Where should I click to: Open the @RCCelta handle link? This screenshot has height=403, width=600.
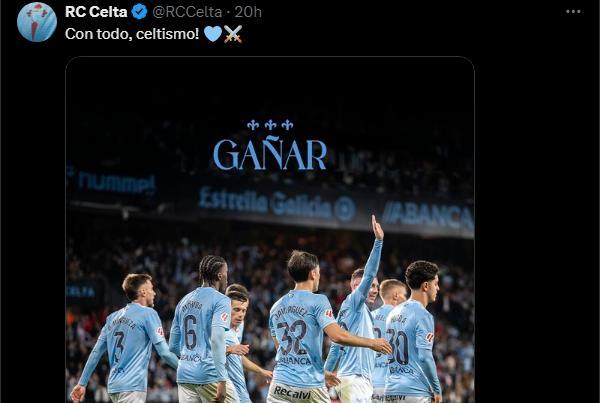tap(187, 12)
